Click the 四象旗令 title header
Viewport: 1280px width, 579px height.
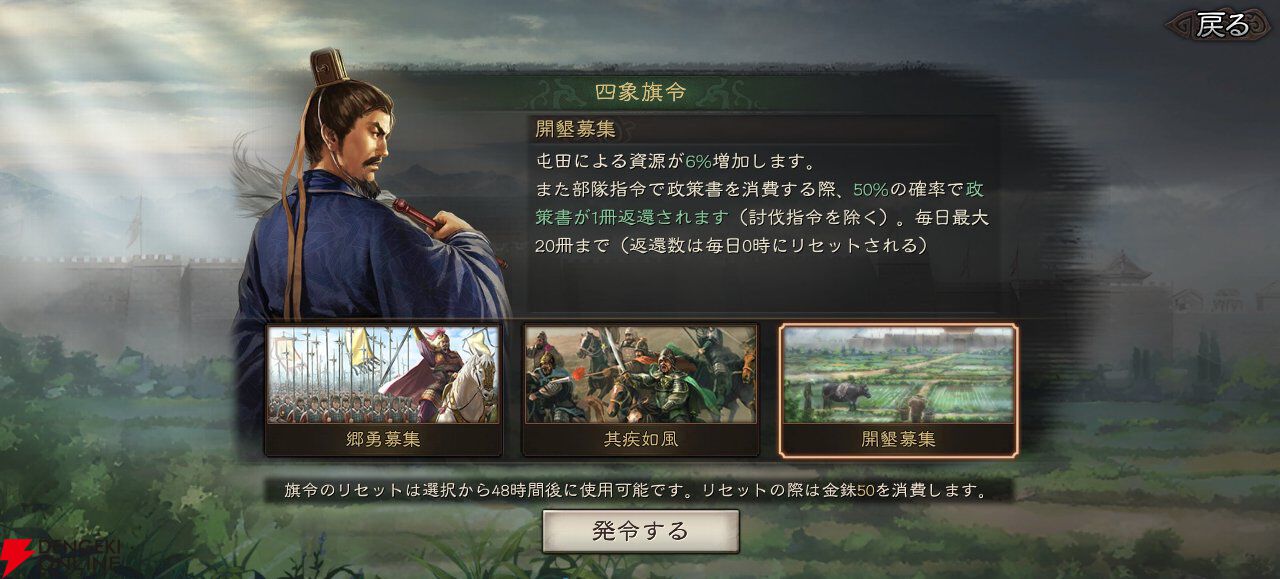pyautogui.click(x=640, y=93)
